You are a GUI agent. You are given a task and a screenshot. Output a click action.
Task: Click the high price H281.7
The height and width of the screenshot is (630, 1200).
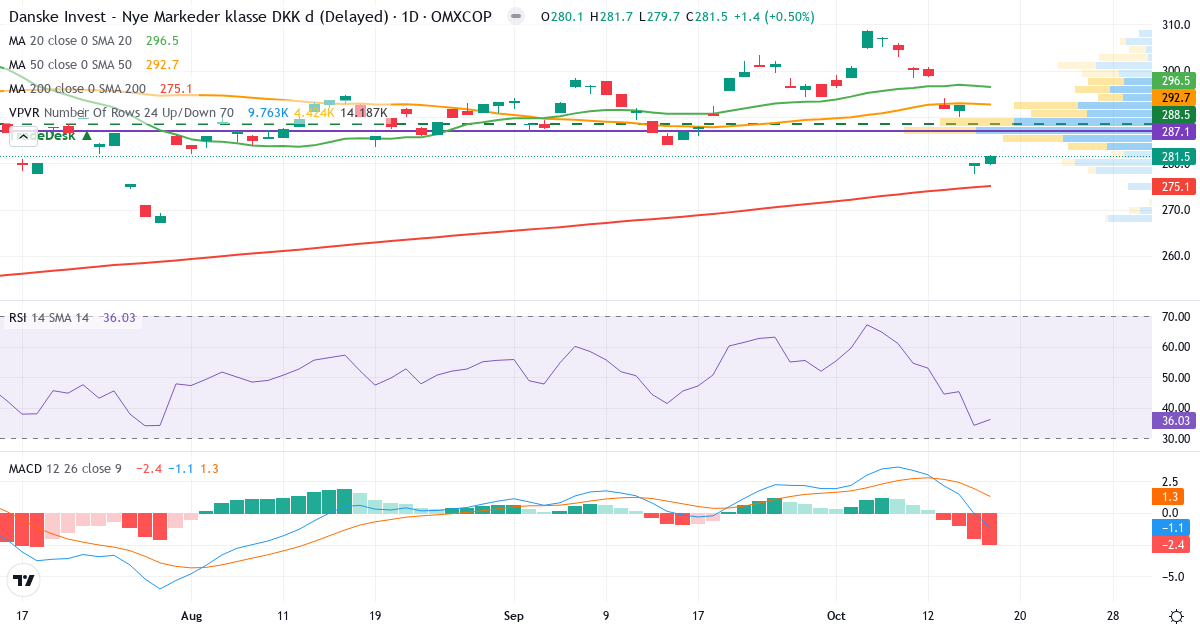pos(610,17)
